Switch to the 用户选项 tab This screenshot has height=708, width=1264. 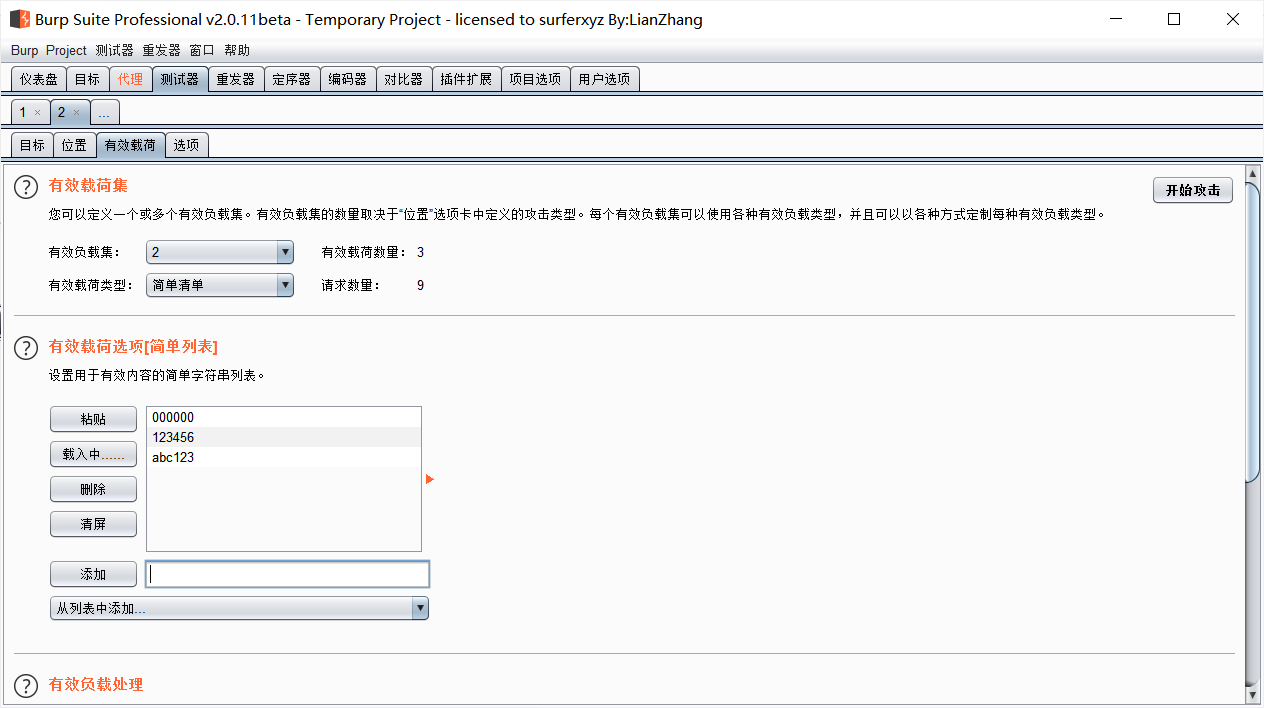pyautogui.click(x=605, y=79)
